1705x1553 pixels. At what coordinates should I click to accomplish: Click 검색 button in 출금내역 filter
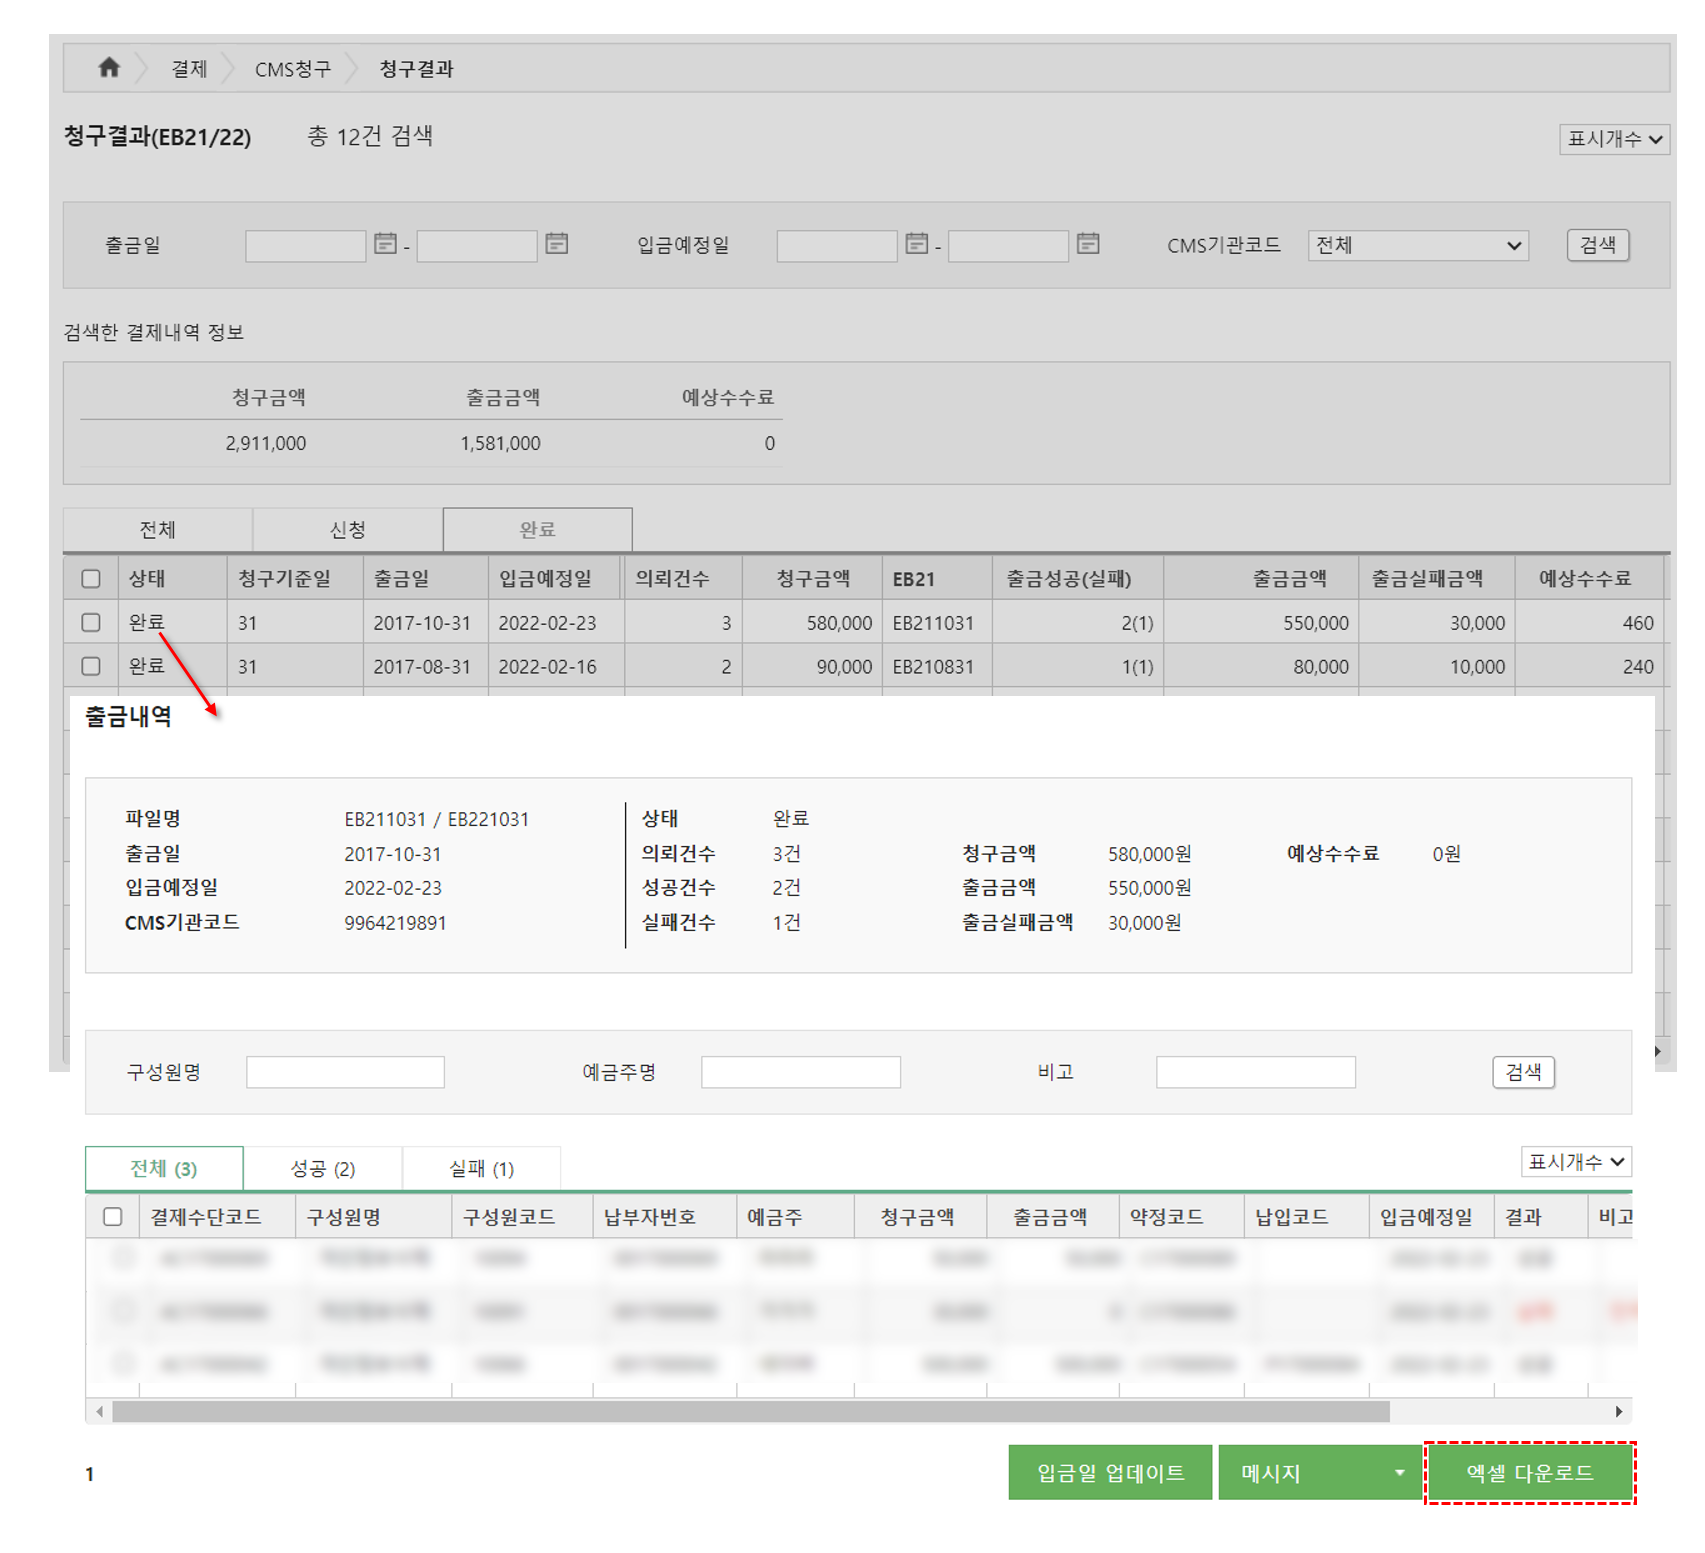click(x=1523, y=1072)
